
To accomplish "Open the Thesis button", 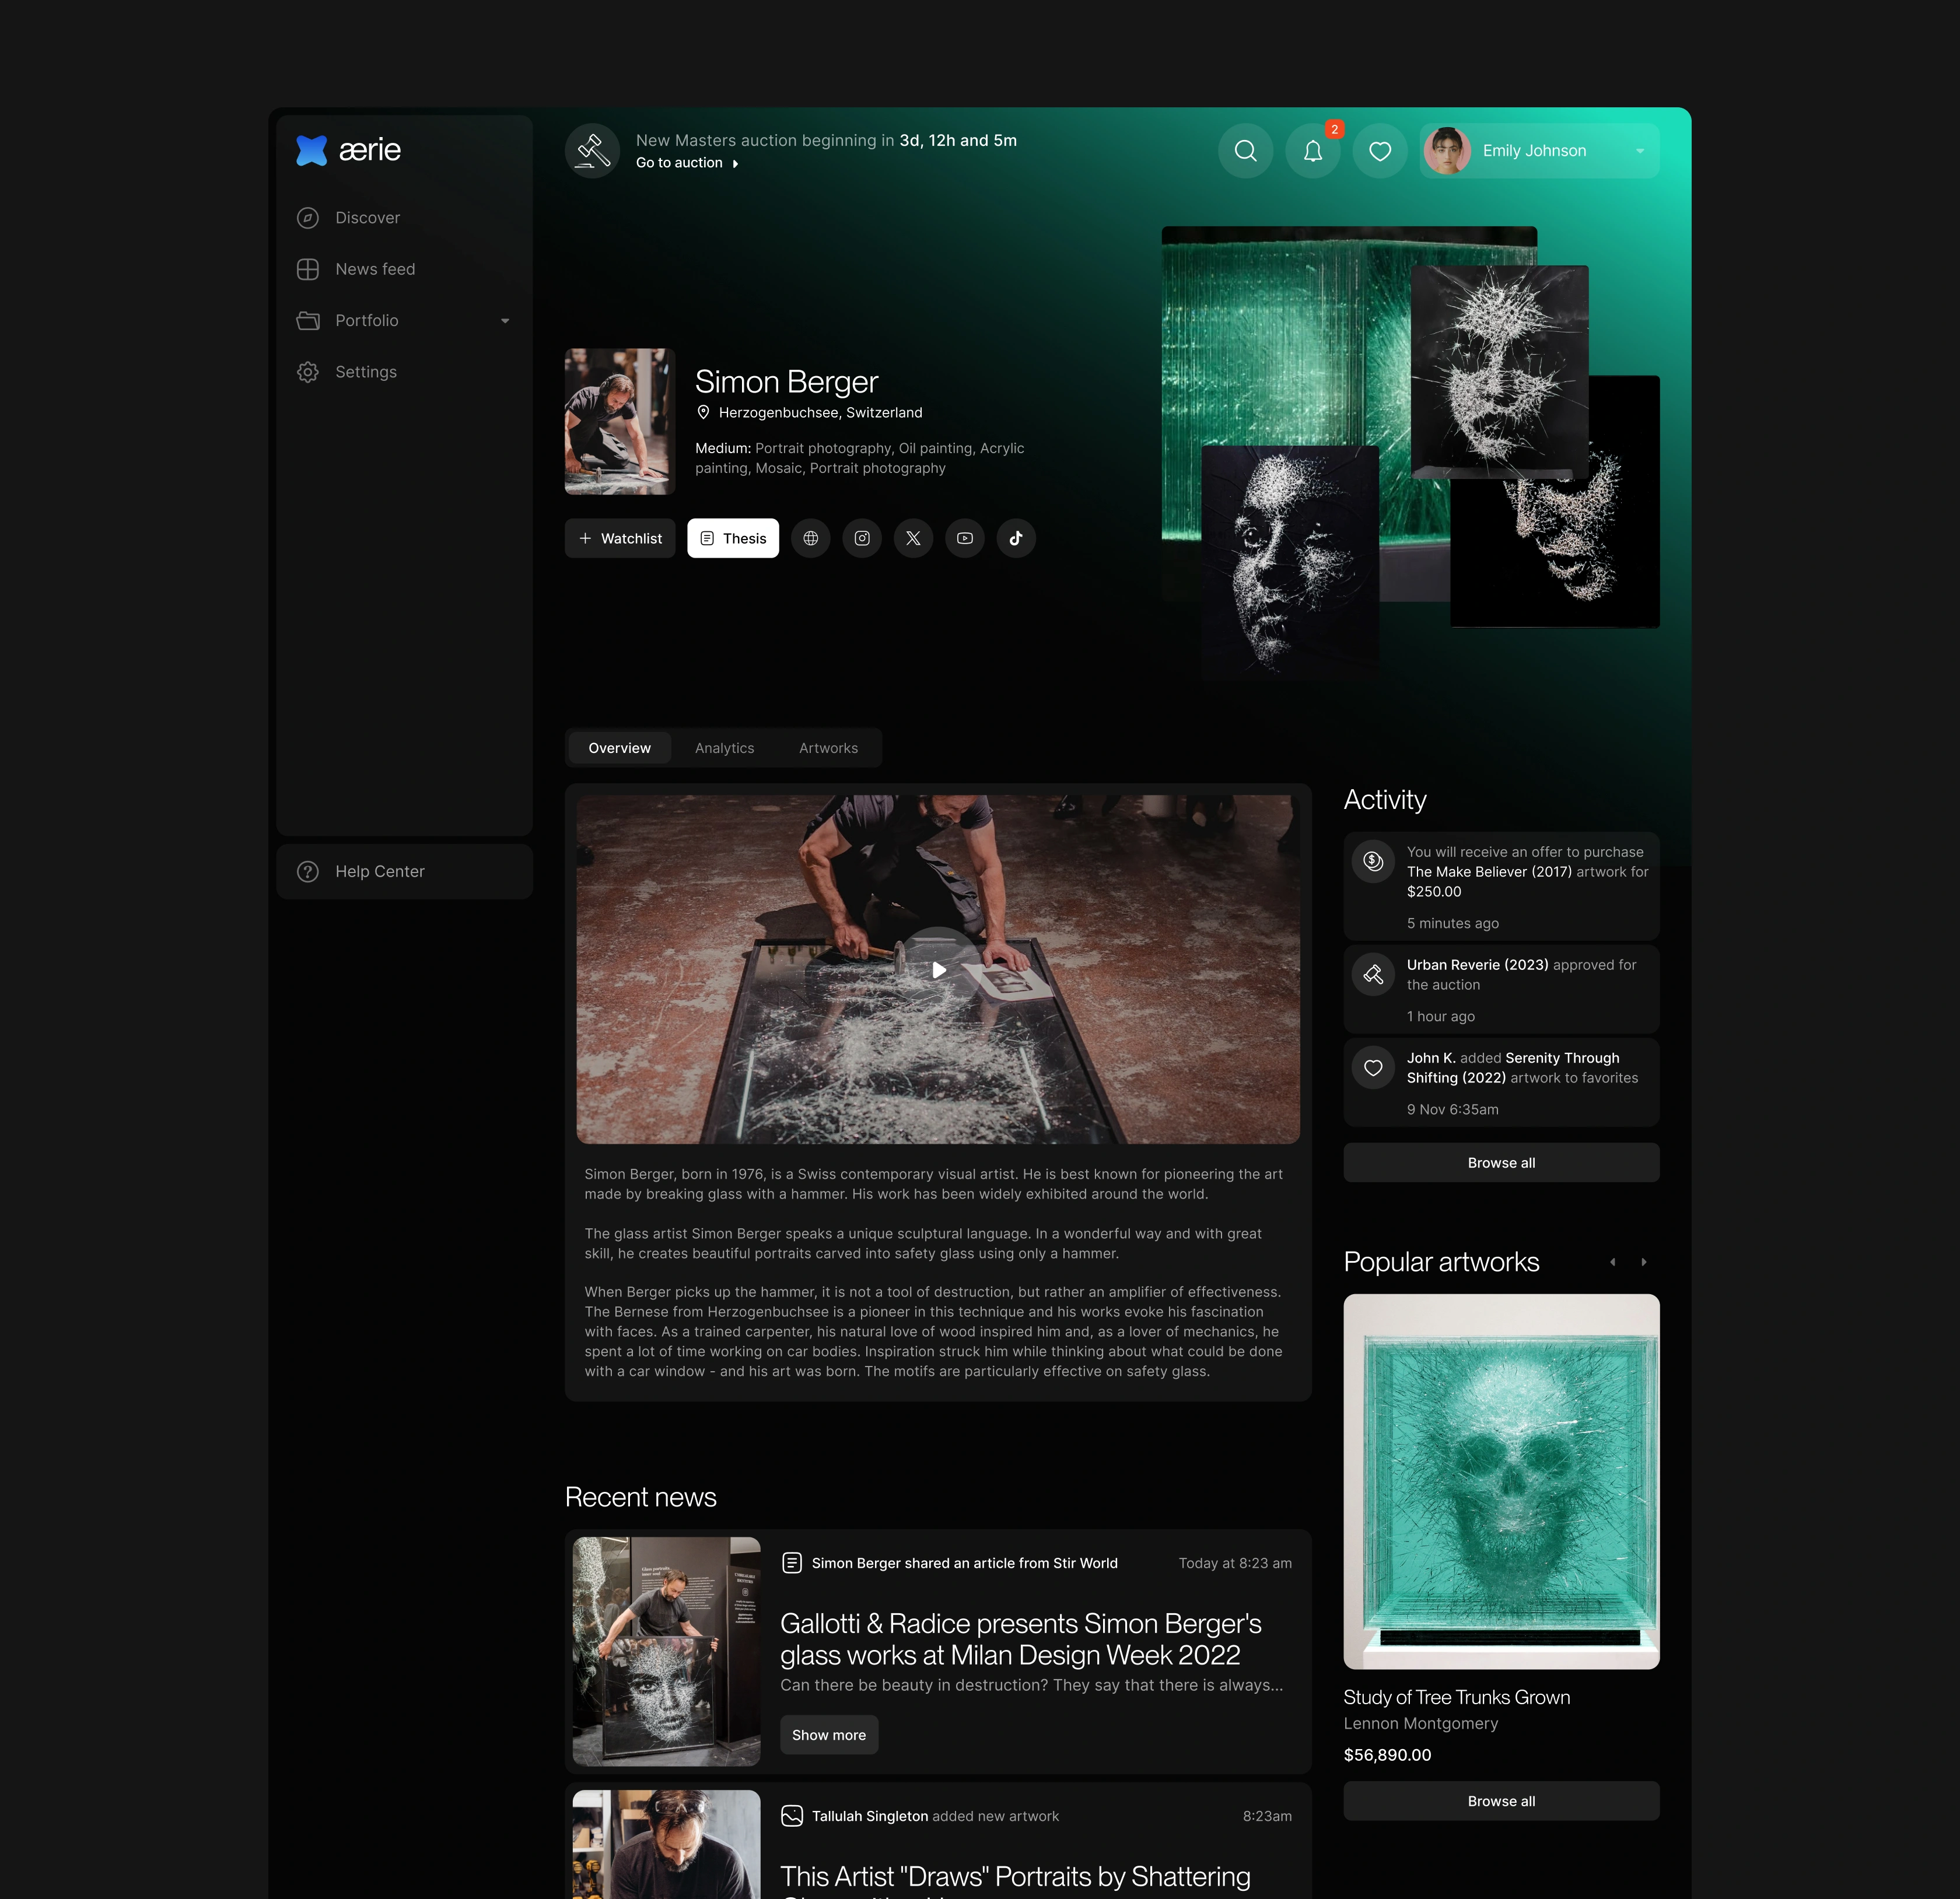I will [x=733, y=538].
